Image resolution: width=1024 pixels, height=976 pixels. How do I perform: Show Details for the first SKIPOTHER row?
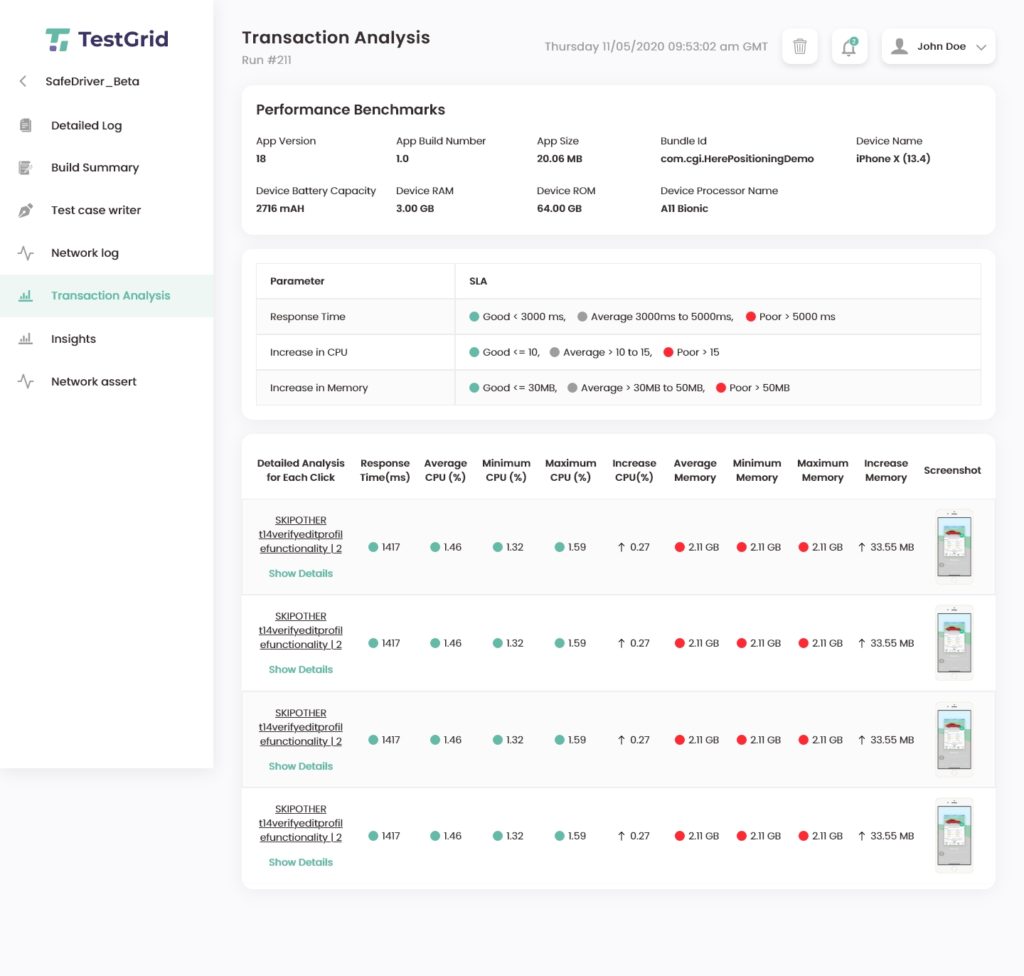[300, 573]
